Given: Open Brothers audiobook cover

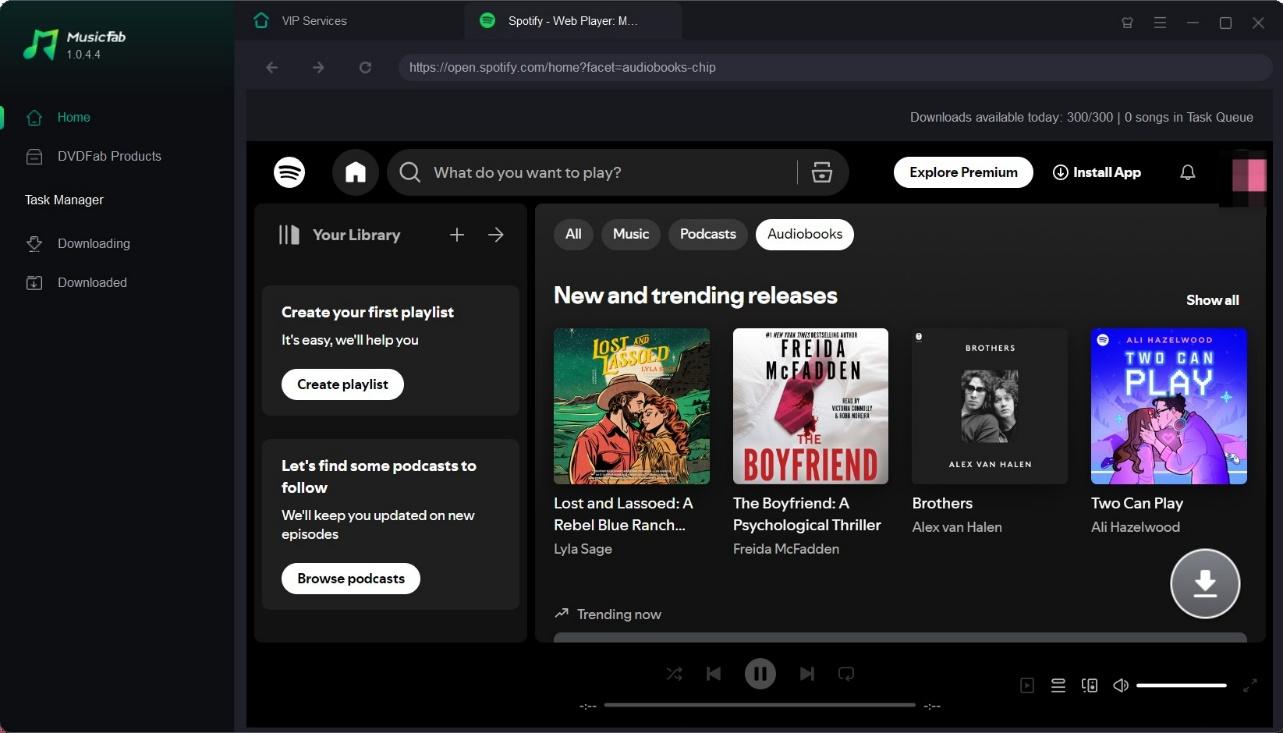Looking at the screenshot, I should pos(989,406).
